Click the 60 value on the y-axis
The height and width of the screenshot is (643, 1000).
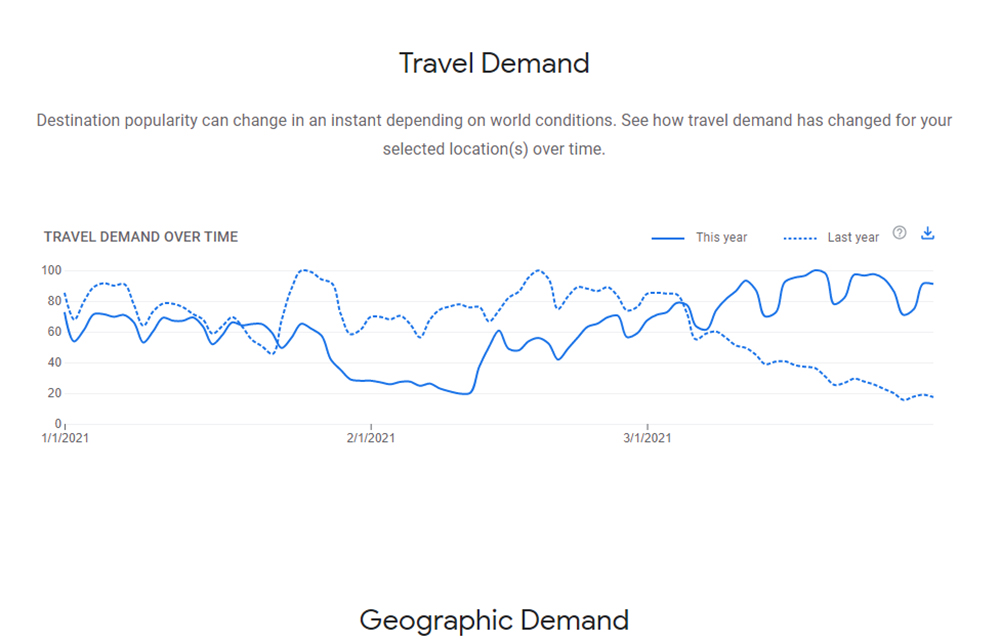pos(54,331)
